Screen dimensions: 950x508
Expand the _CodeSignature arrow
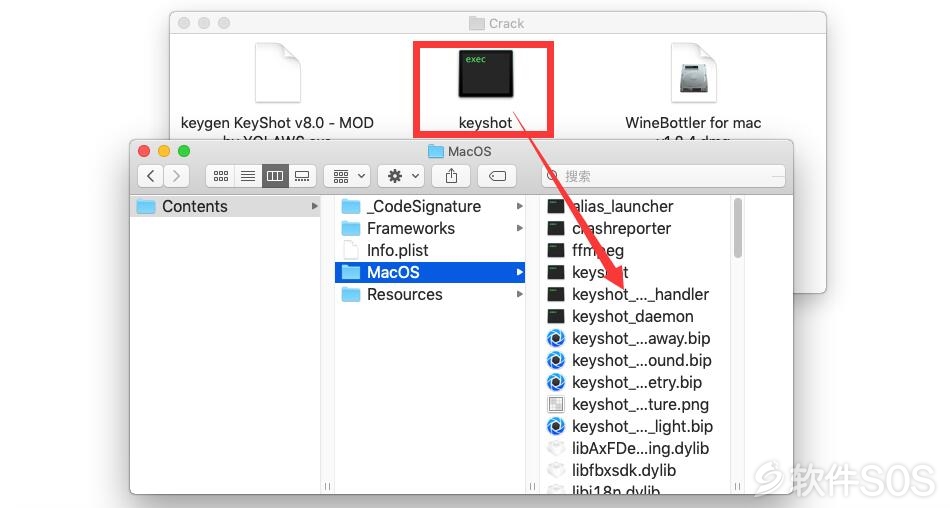point(519,206)
